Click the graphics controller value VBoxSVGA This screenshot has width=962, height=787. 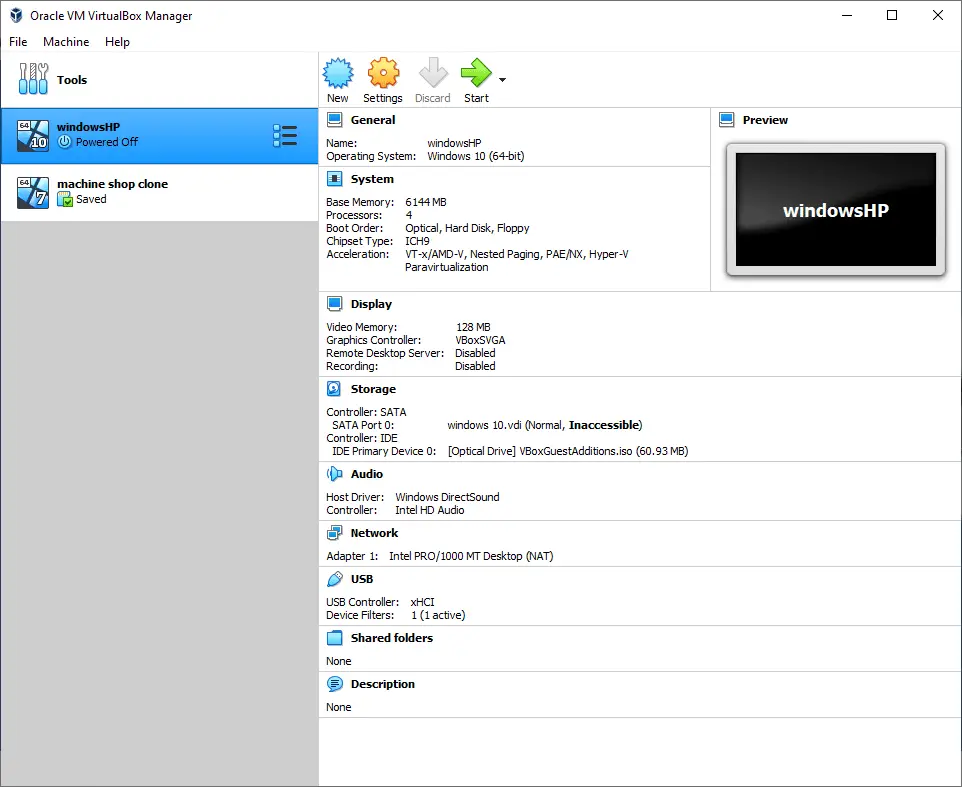[480, 340]
